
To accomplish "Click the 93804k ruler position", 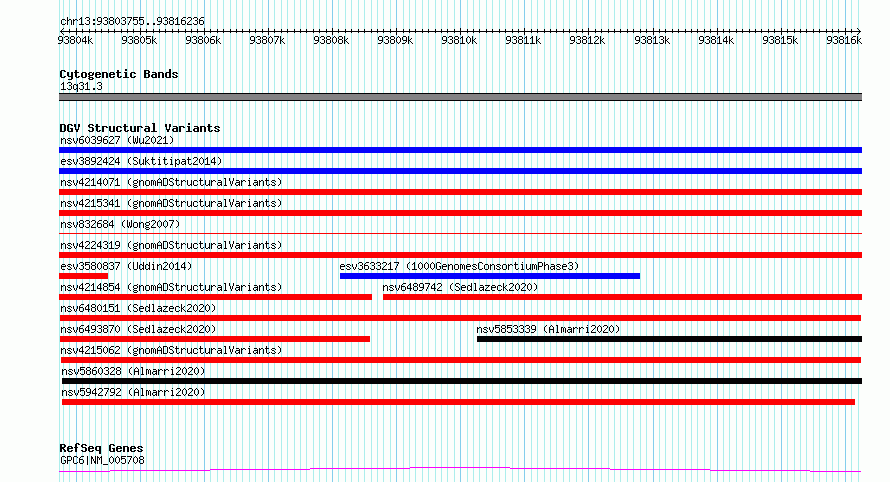I will [x=75, y=40].
